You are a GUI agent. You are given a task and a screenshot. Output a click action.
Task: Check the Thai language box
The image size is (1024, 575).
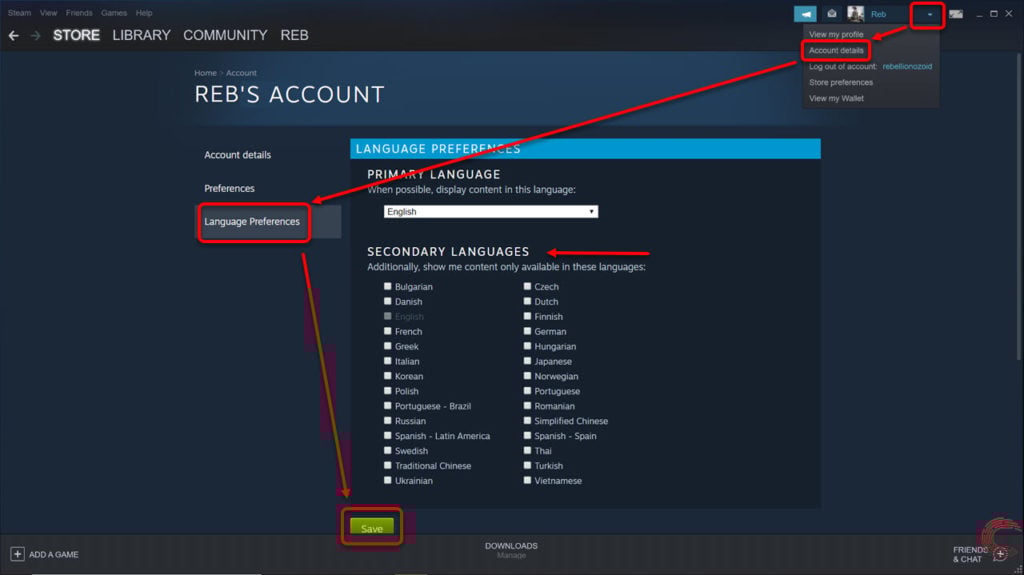click(527, 450)
